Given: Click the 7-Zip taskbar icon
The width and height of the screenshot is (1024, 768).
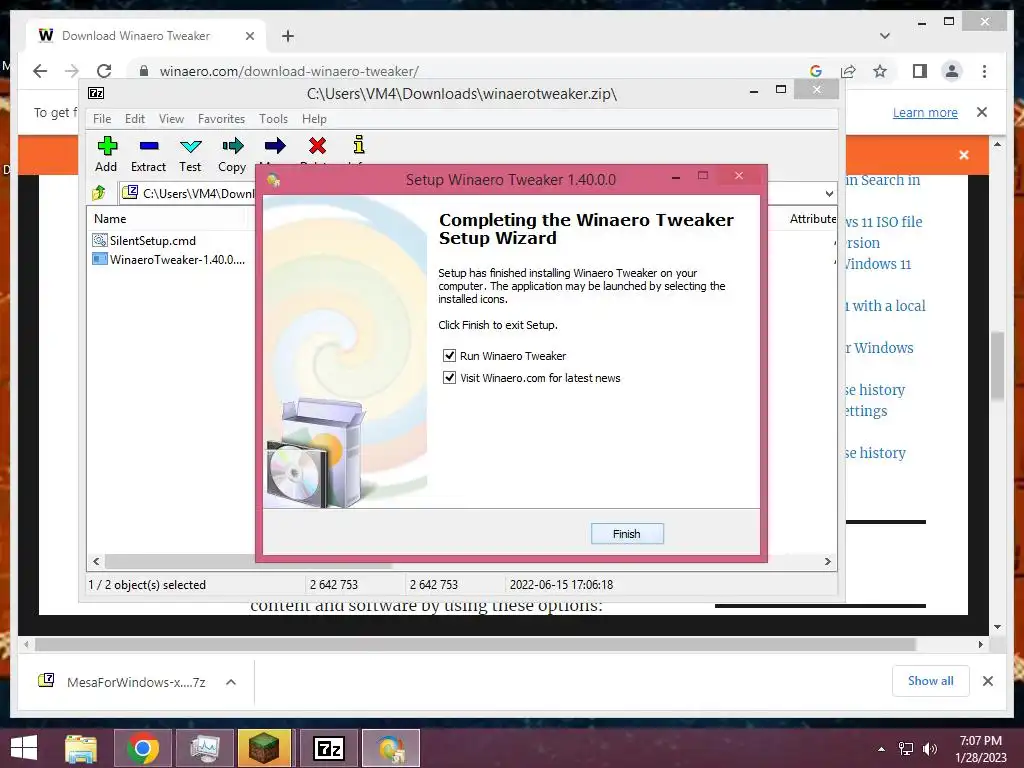Looking at the screenshot, I should coord(328,748).
